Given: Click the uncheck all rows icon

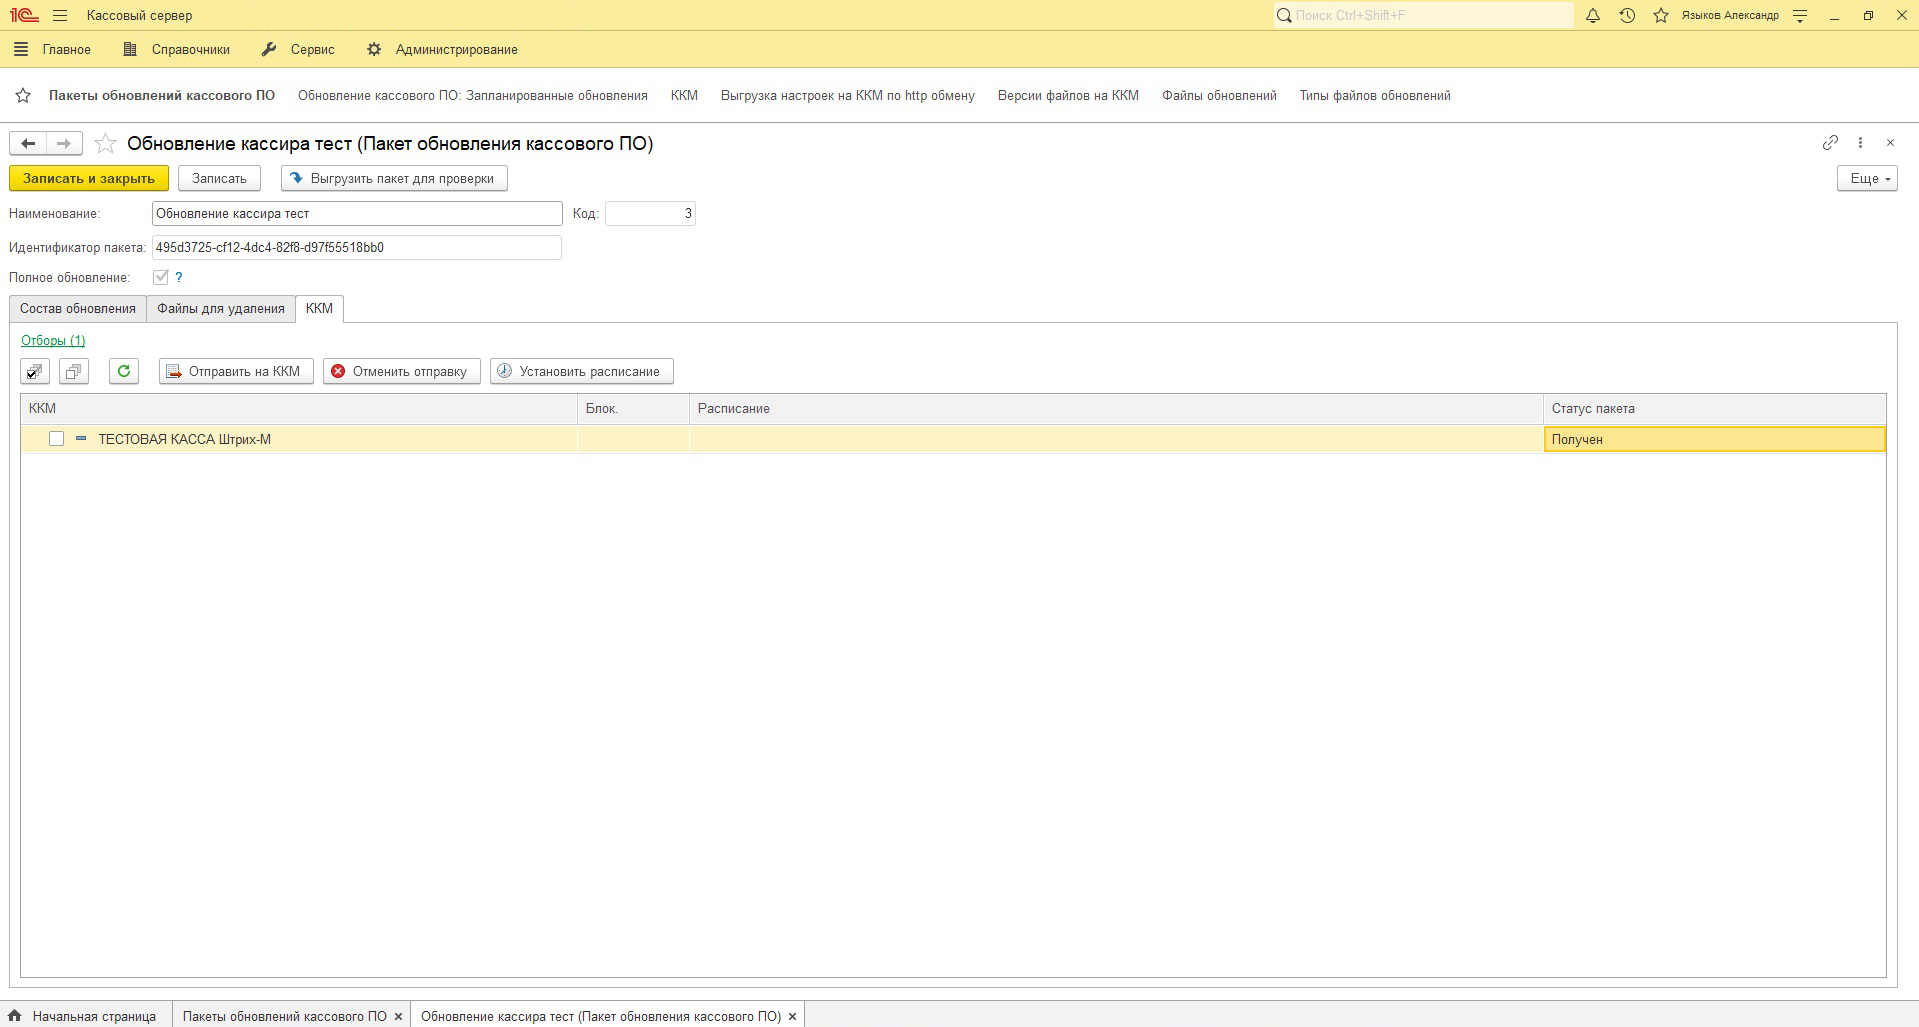Looking at the screenshot, I should click(x=74, y=371).
